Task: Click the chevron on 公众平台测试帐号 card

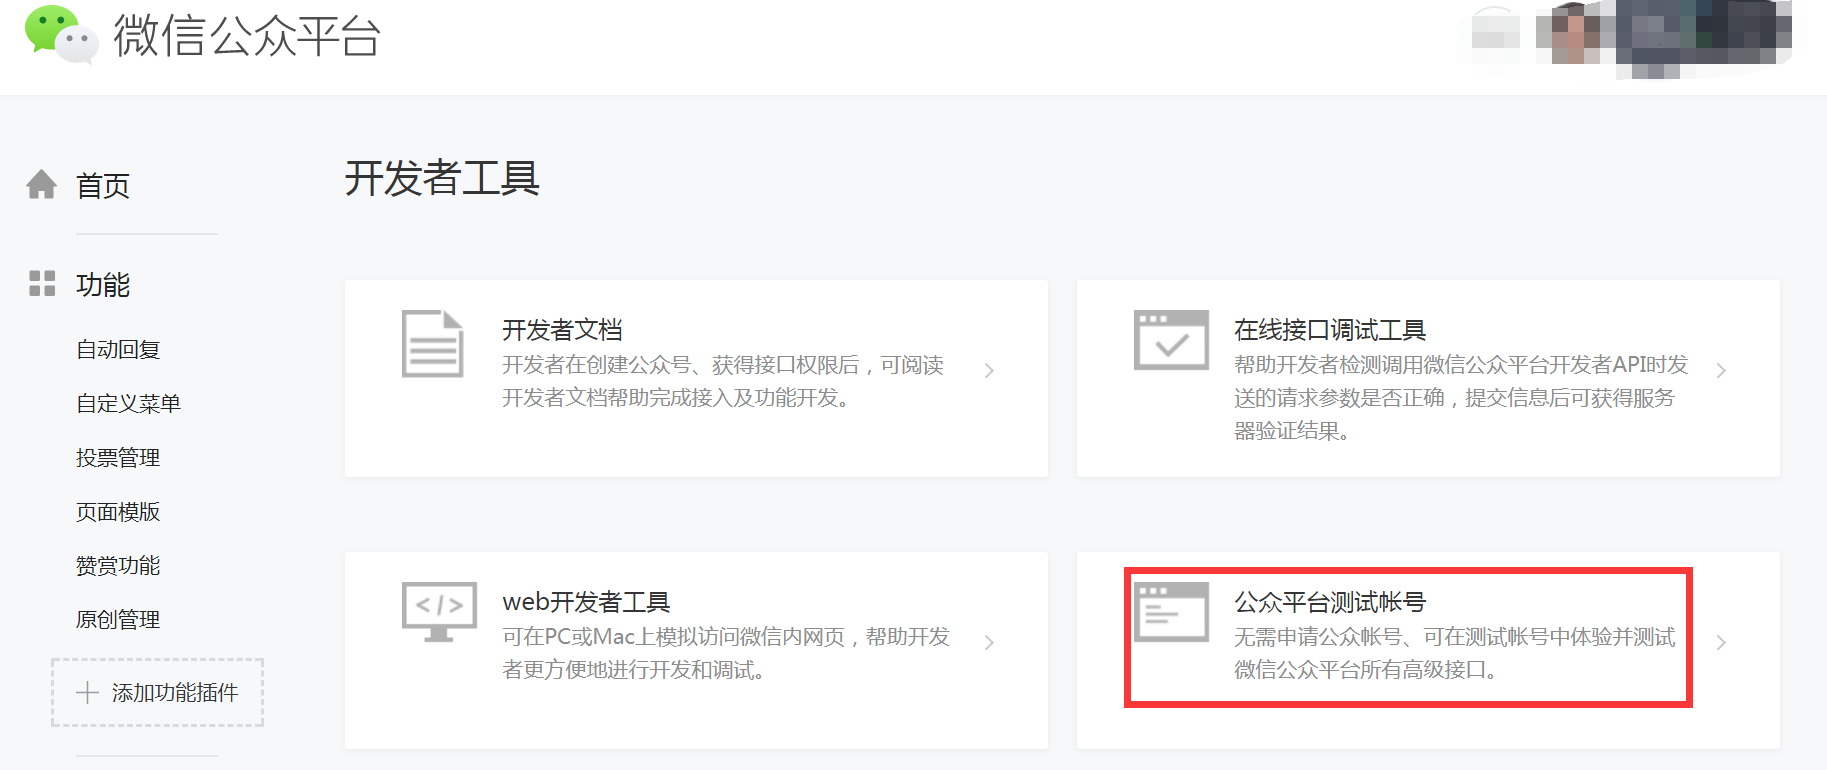Action: pos(1721,642)
